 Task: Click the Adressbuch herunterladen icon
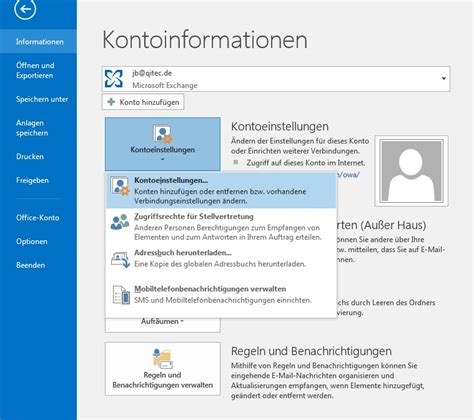click(120, 260)
